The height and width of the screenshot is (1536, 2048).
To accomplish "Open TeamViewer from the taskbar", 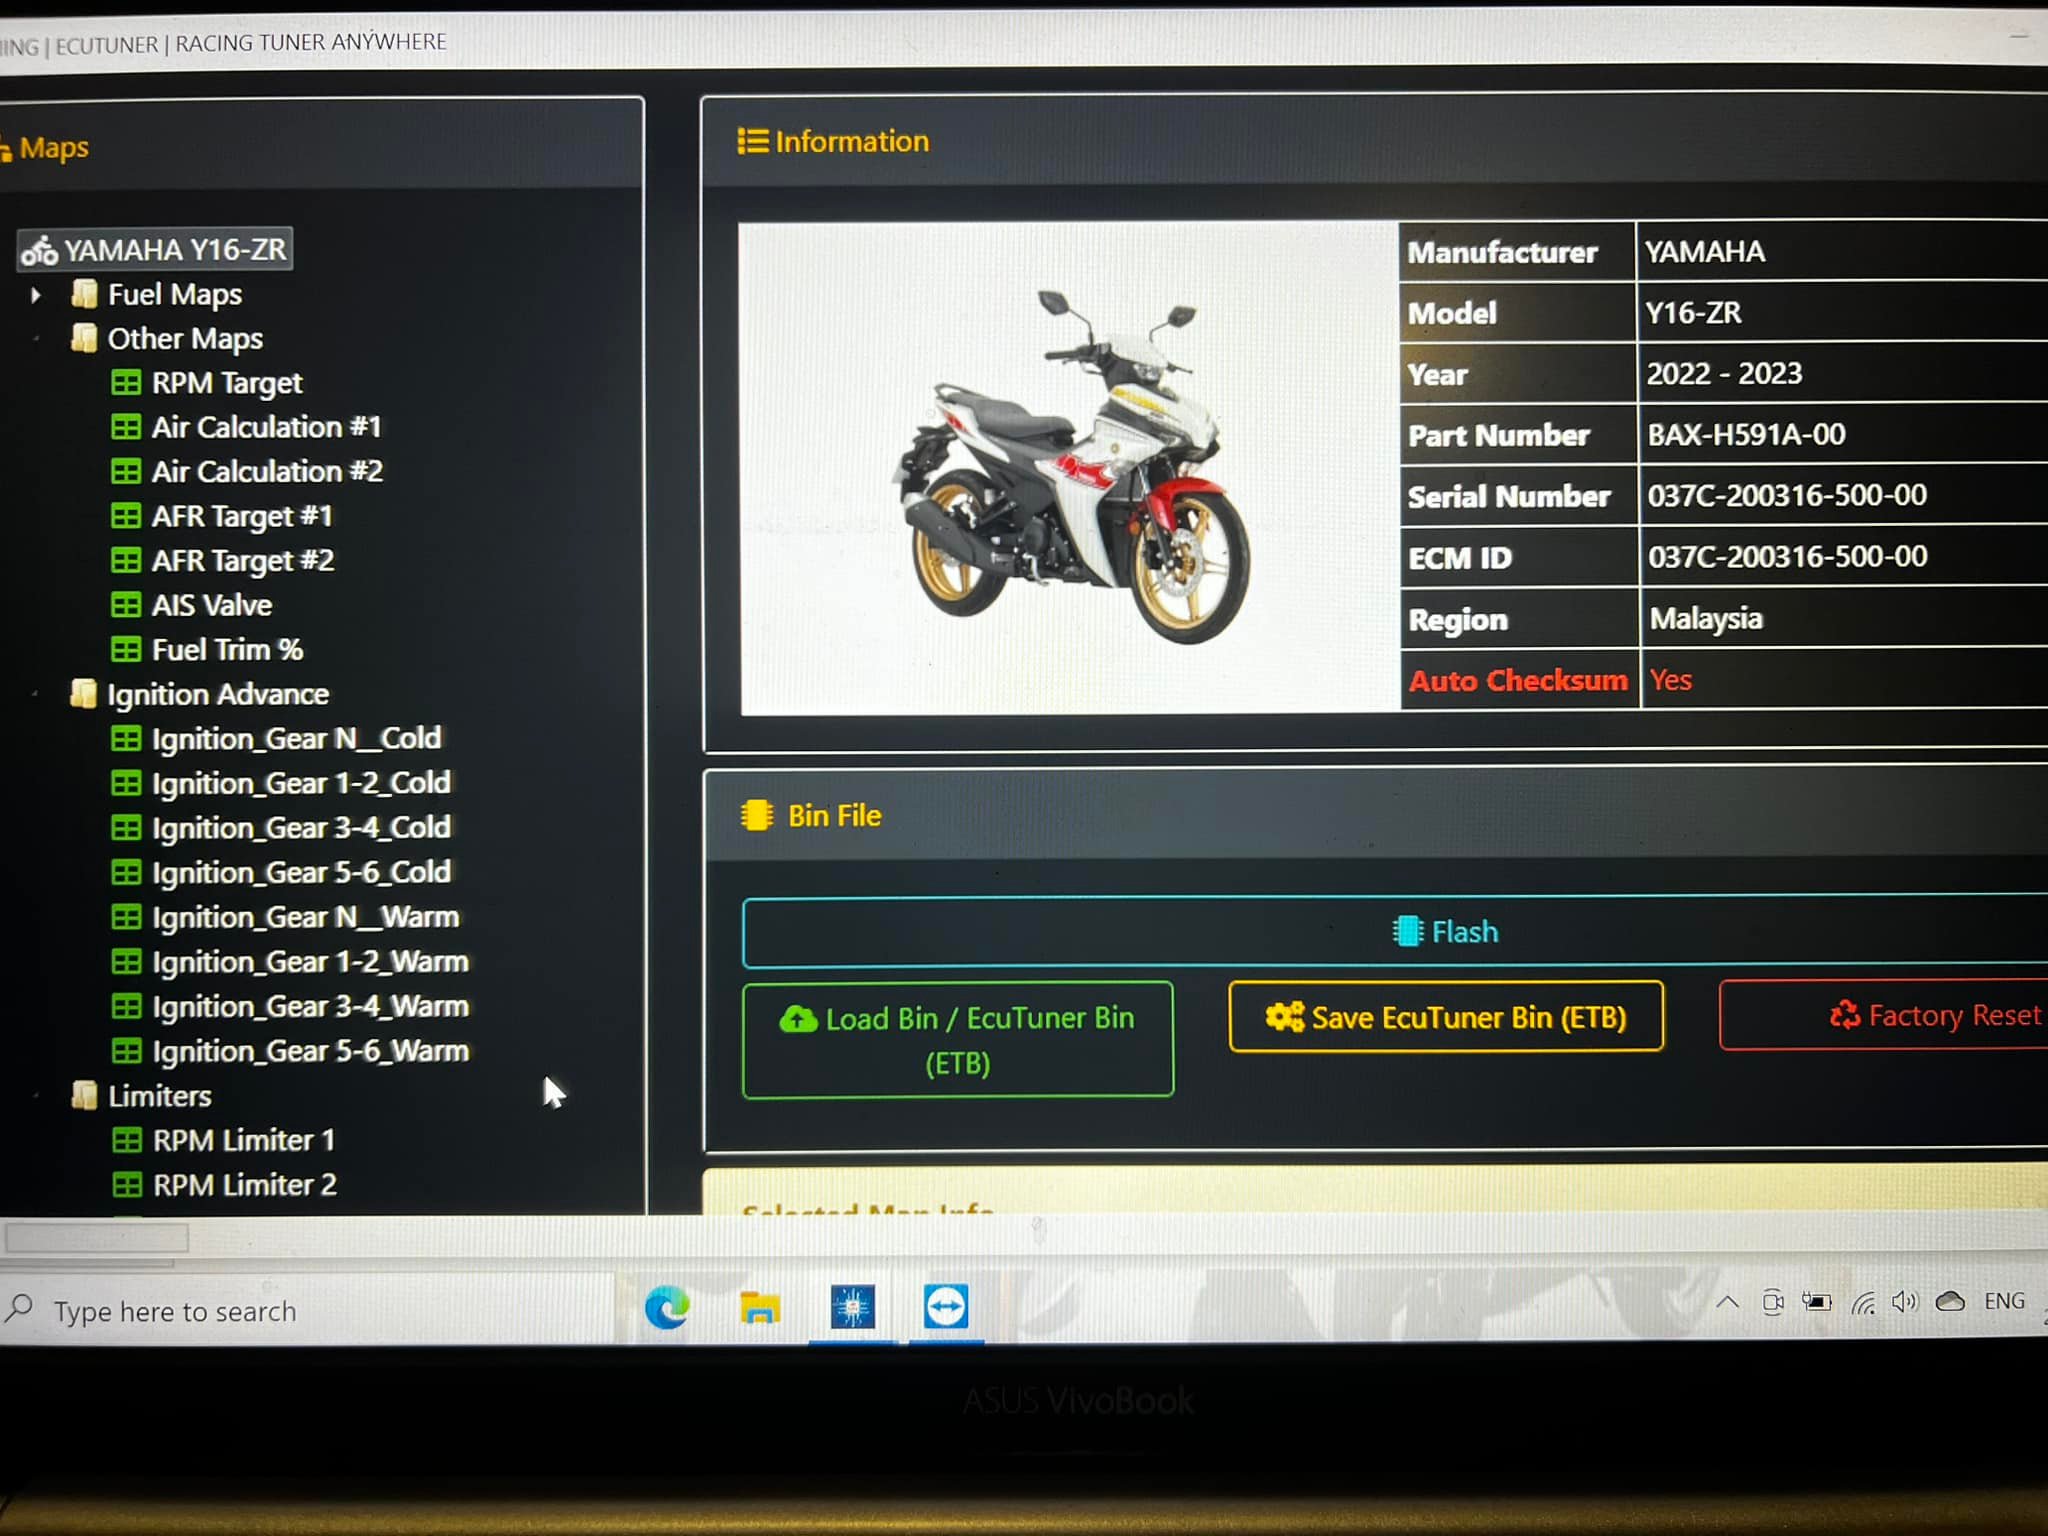I will (x=946, y=1306).
